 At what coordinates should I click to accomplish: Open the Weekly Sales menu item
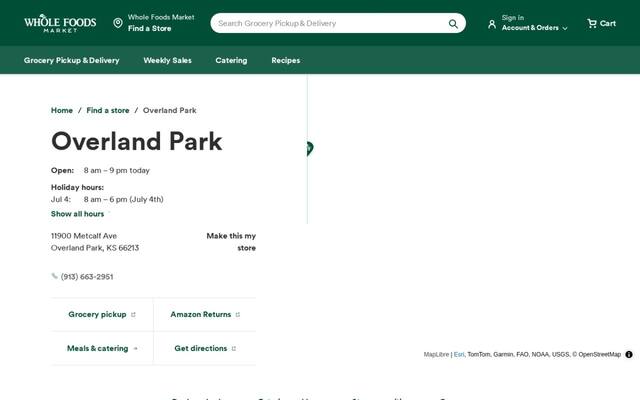tap(167, 60)
